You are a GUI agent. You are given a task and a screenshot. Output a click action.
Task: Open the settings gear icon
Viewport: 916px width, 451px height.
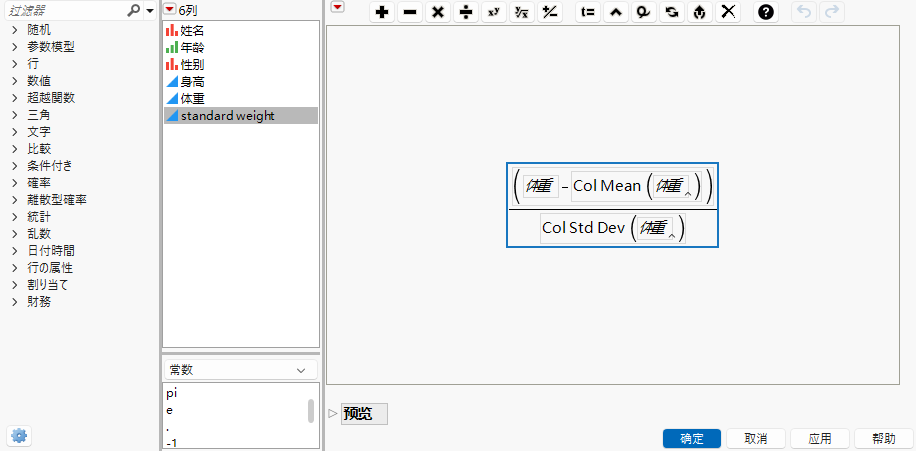coord(19,435)
